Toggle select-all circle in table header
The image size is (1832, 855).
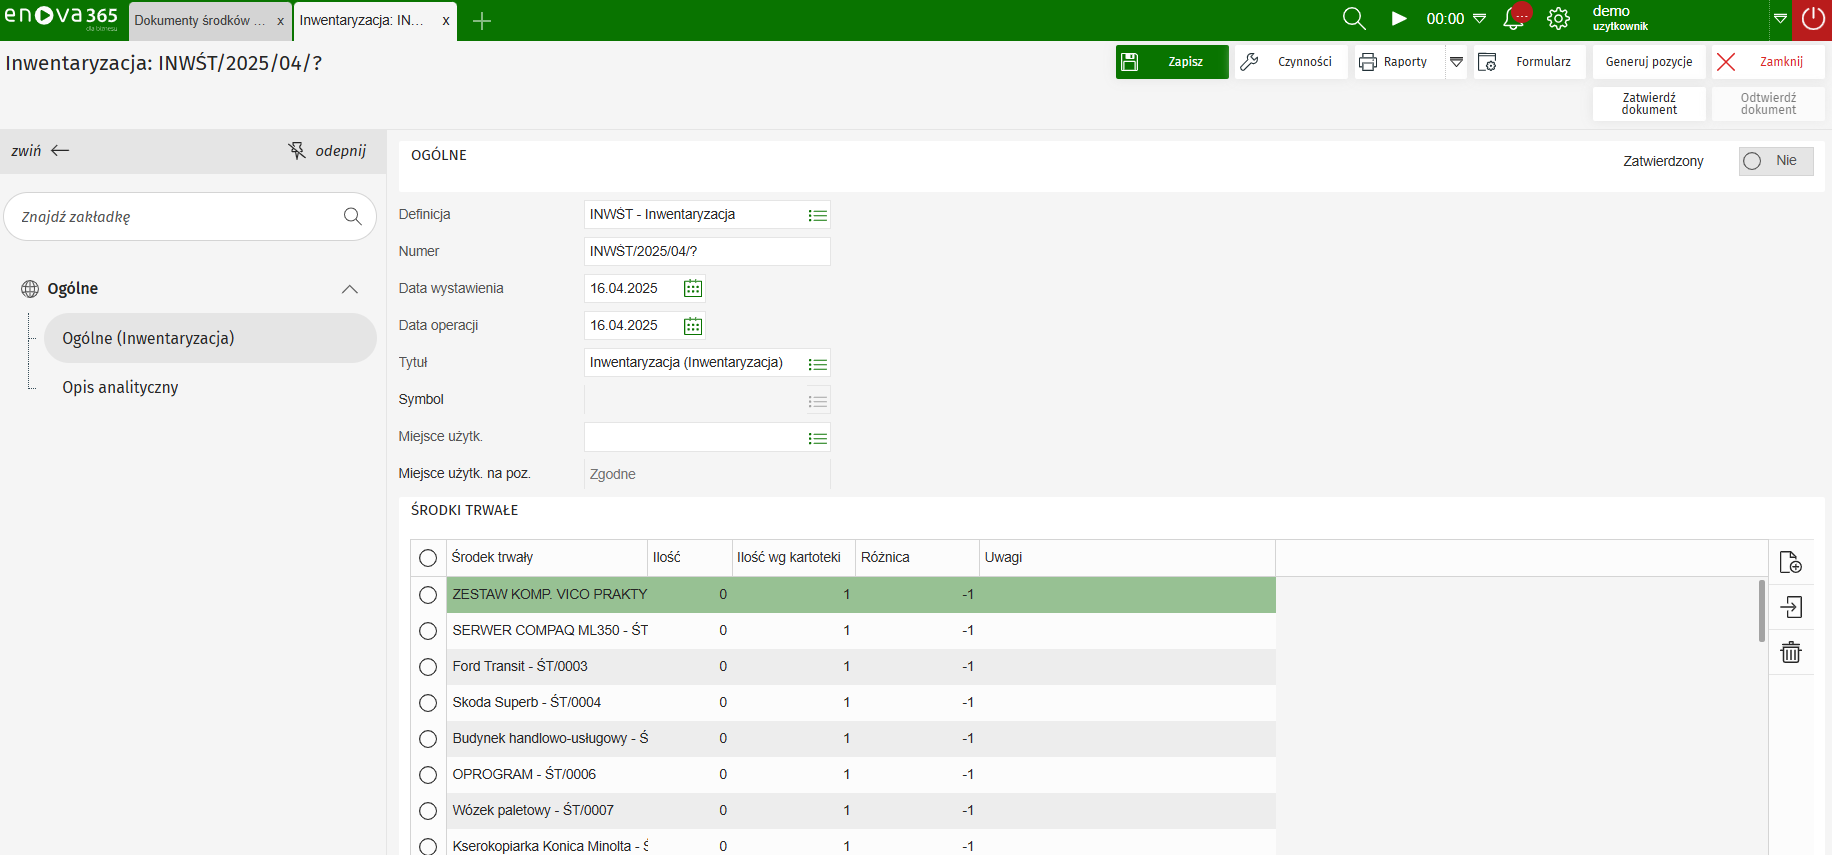pos(428,558)
